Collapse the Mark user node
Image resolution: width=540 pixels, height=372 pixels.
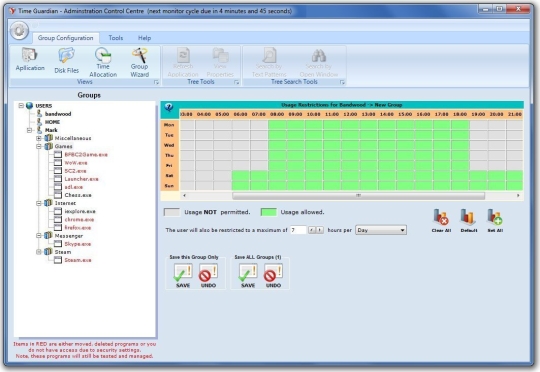pos(30,130)
